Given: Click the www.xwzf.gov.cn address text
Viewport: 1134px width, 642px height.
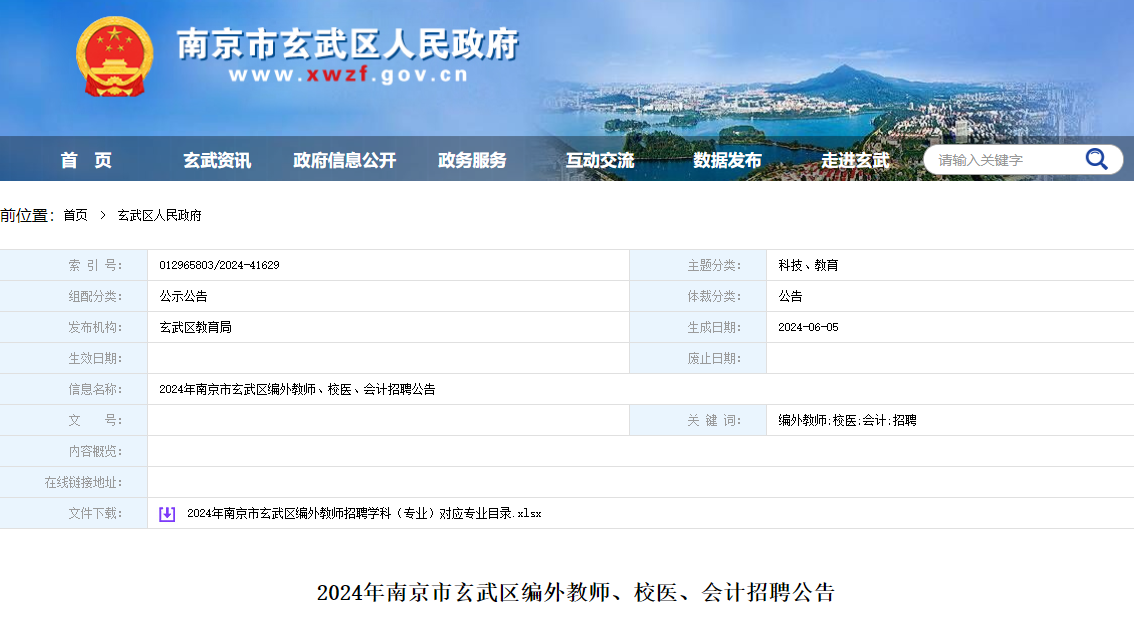Looking at the screenshot, I should (x=348, y=75).
